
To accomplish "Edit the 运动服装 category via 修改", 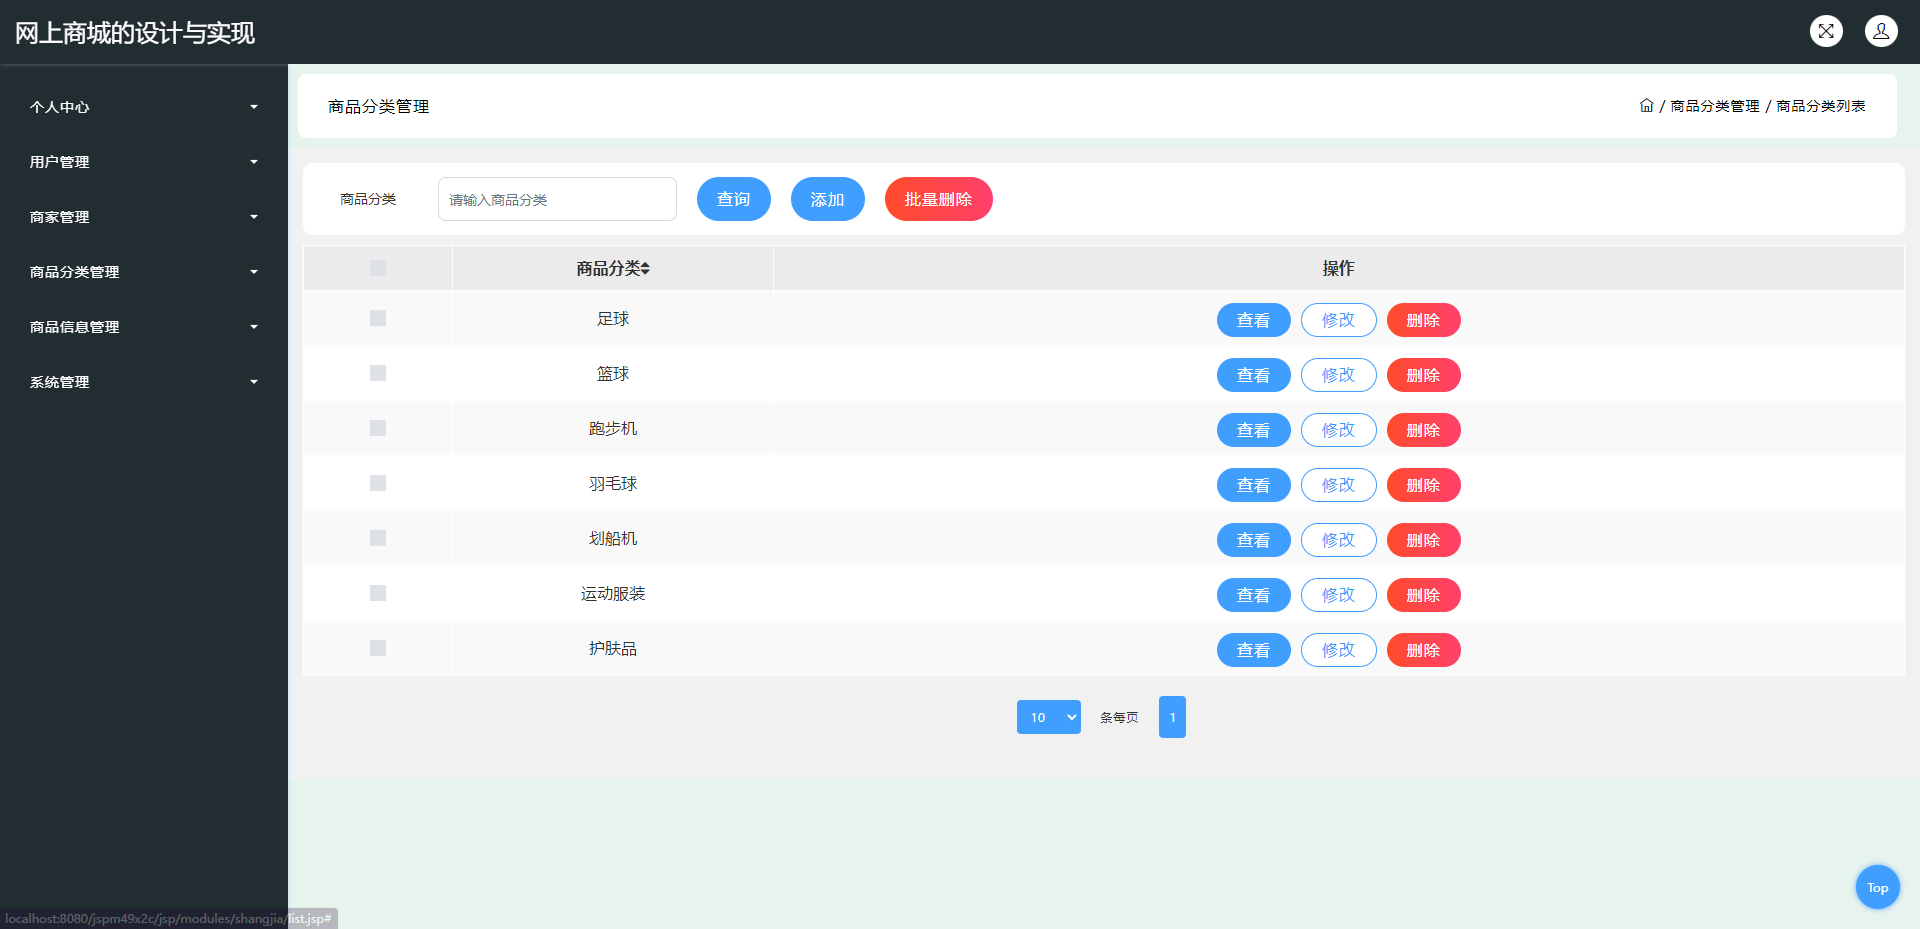I will click(1339, 595).
